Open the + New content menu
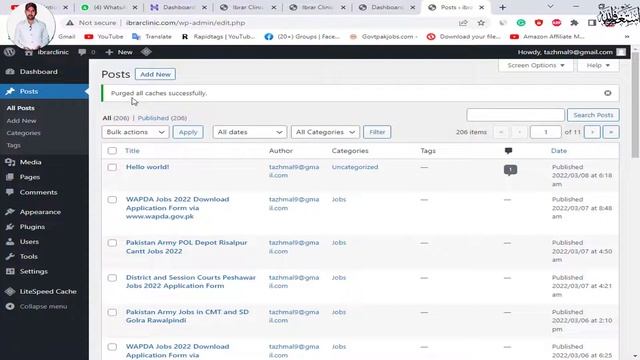Viewport: 640px width, 360px height. [119, 52]
